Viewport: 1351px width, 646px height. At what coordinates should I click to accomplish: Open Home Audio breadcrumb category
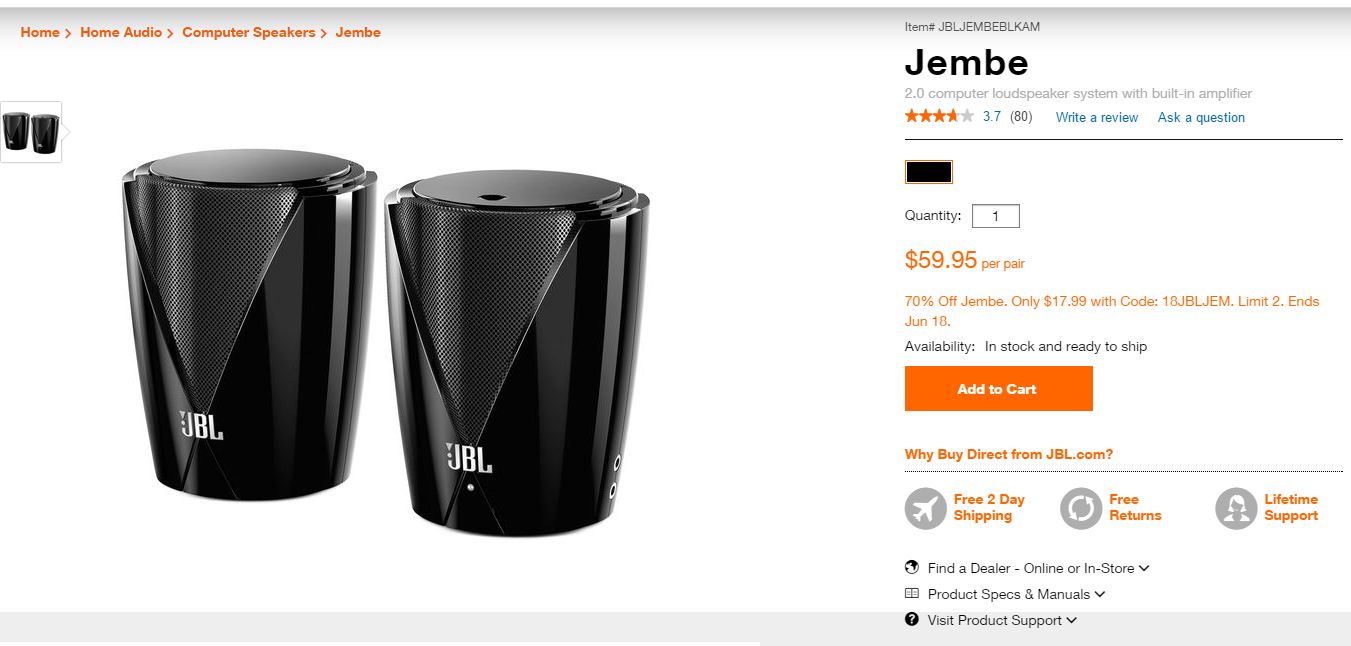point(121,32)
